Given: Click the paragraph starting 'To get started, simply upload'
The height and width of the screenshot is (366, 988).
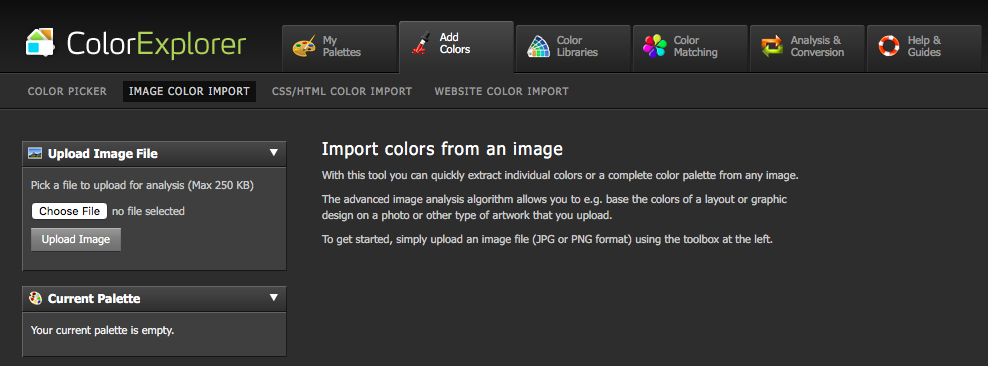Looking at the screenshot, I should click(x=547, y=239).
